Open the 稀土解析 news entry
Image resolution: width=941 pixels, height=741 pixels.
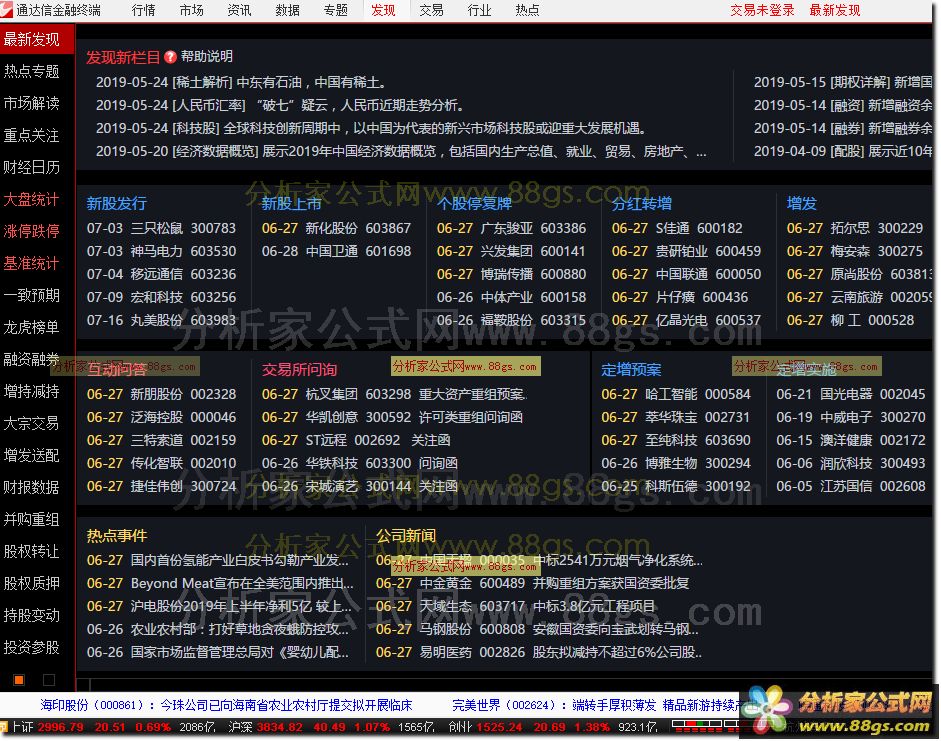[241, 82]
